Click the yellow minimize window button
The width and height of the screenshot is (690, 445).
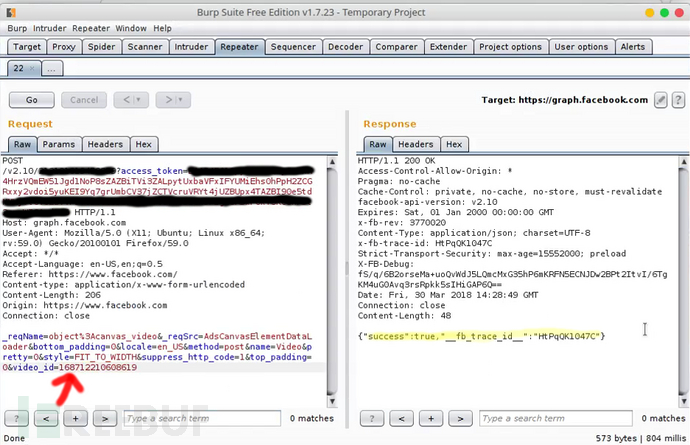(x=650, y=13)
